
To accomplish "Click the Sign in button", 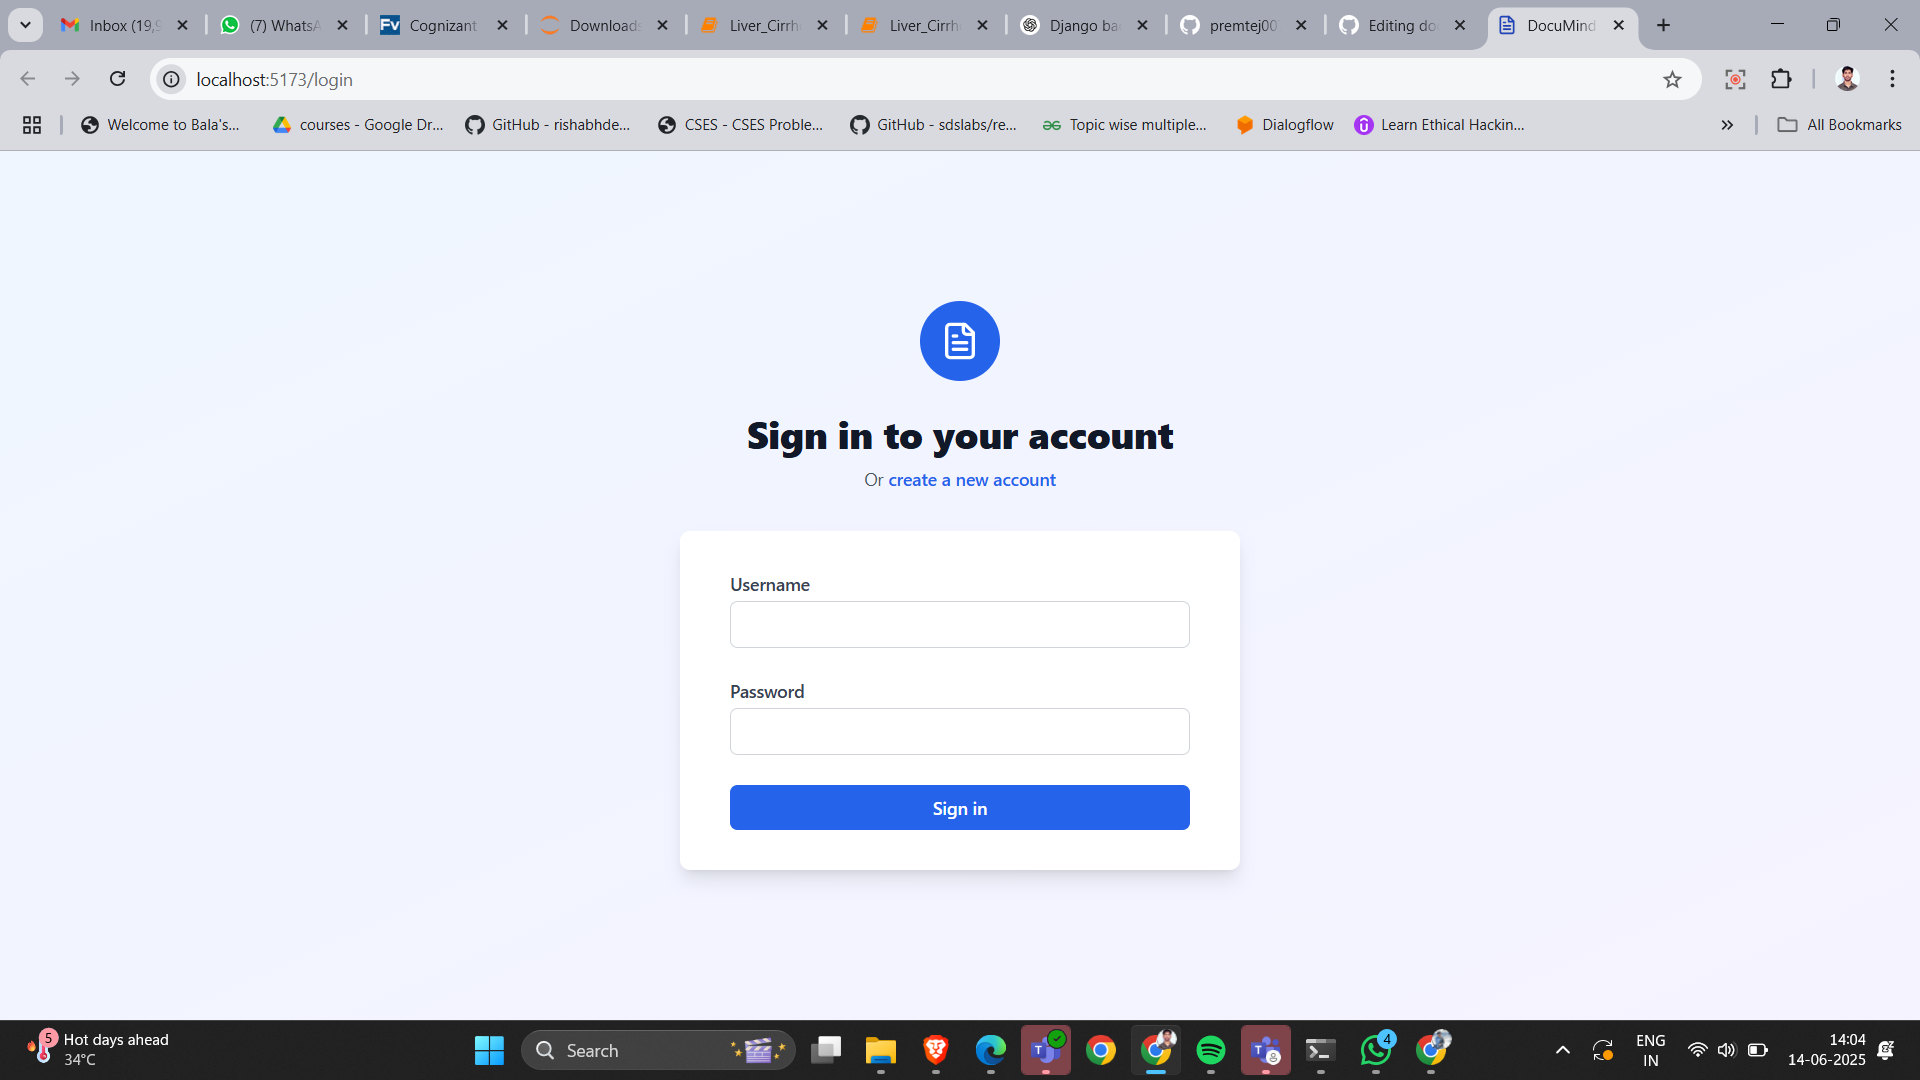I will 960,808.
